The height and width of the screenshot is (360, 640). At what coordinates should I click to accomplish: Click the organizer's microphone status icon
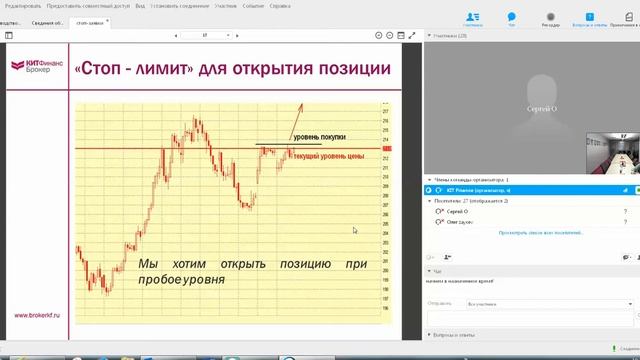438,190
